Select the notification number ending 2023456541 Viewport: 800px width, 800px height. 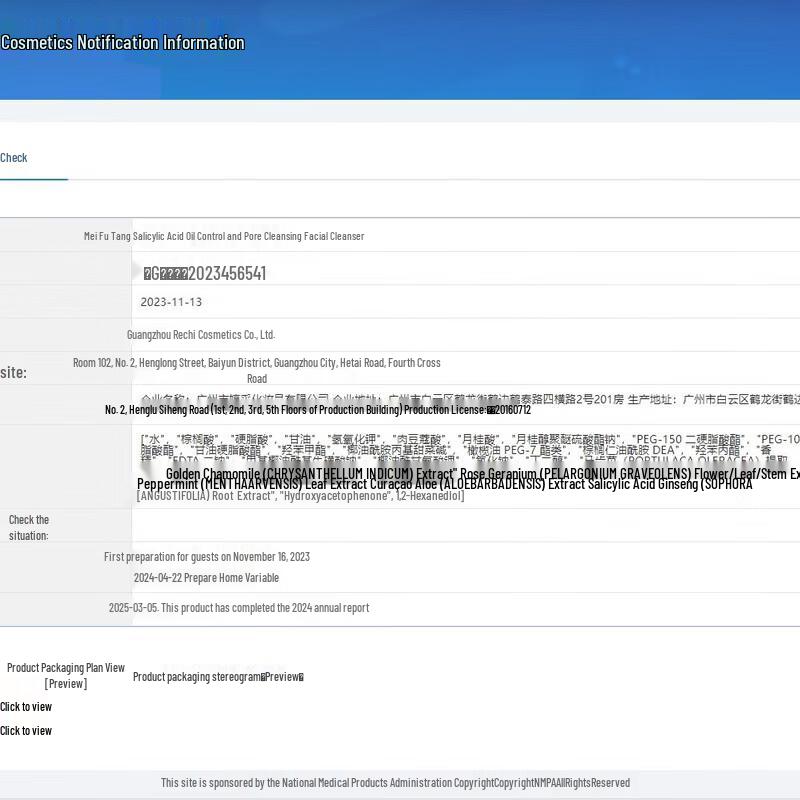[x=205, y=273]
